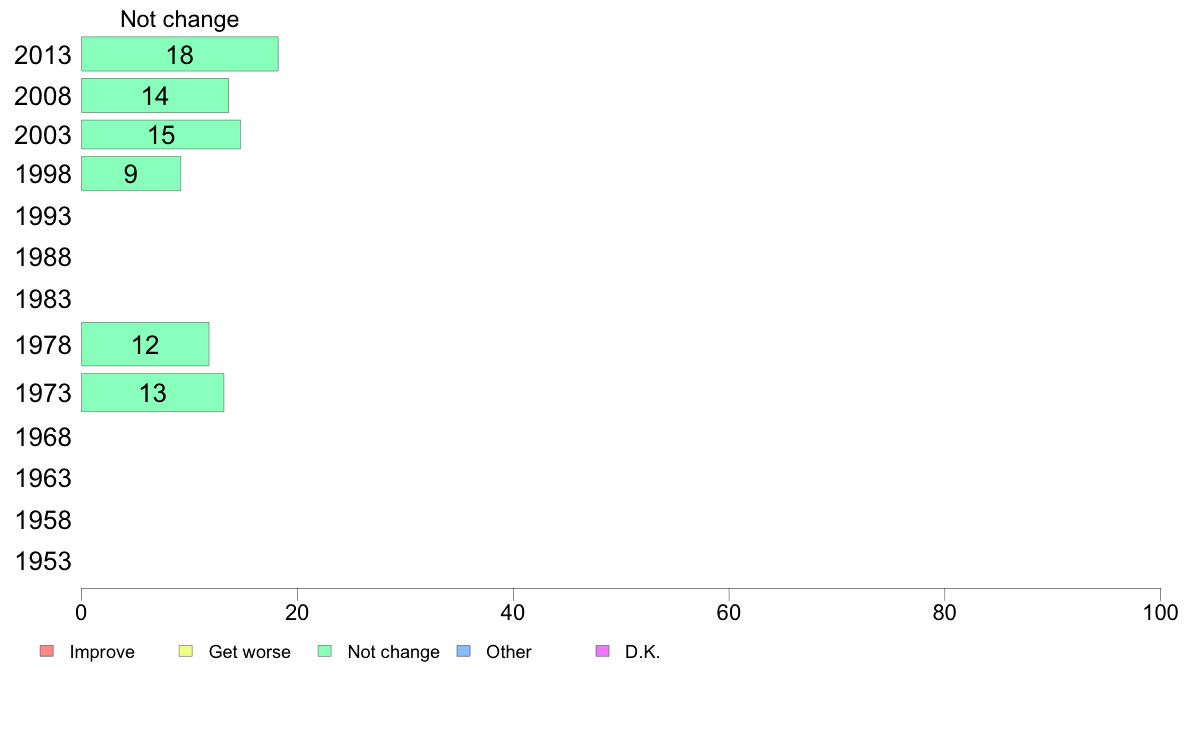
Task: Select the 1998 bar showing 9
Action: coord(131,174)
